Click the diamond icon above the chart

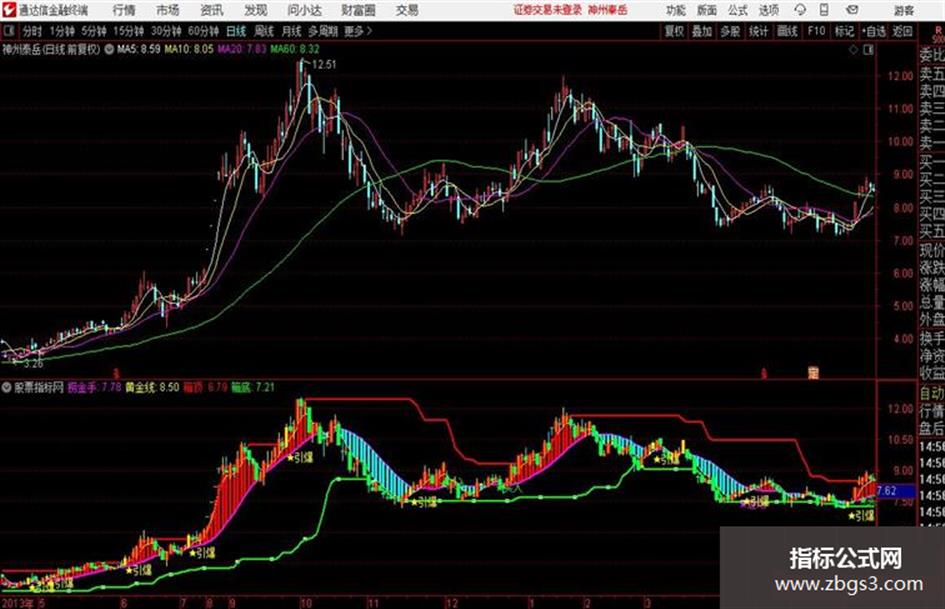coord(853,50)
